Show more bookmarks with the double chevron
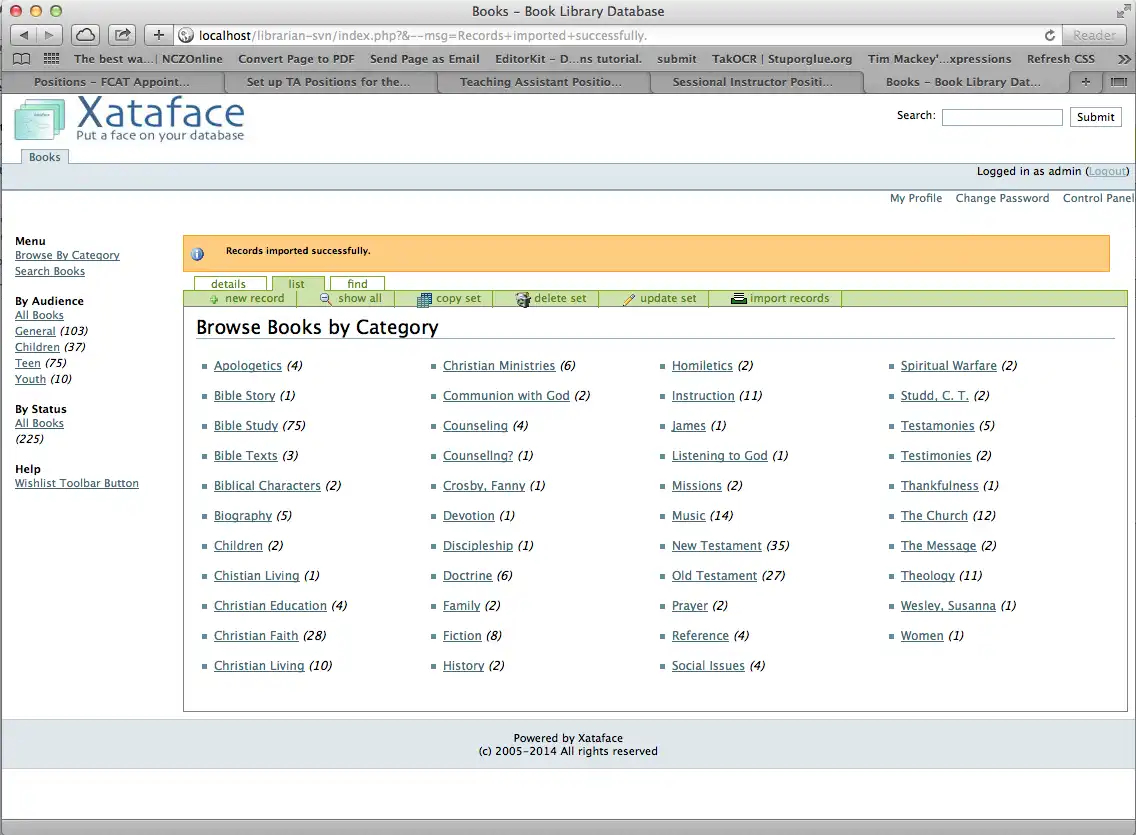This screenshot has height=835, width=1136. (x=1124, y=59)
